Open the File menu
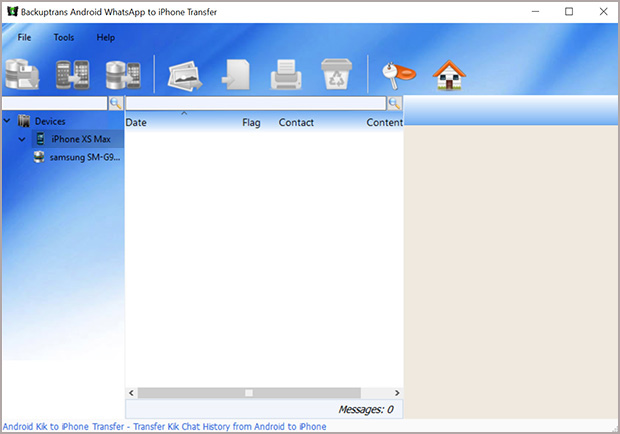Image resolution: width=620 pixels, height=434 pixels. (24, 37)
